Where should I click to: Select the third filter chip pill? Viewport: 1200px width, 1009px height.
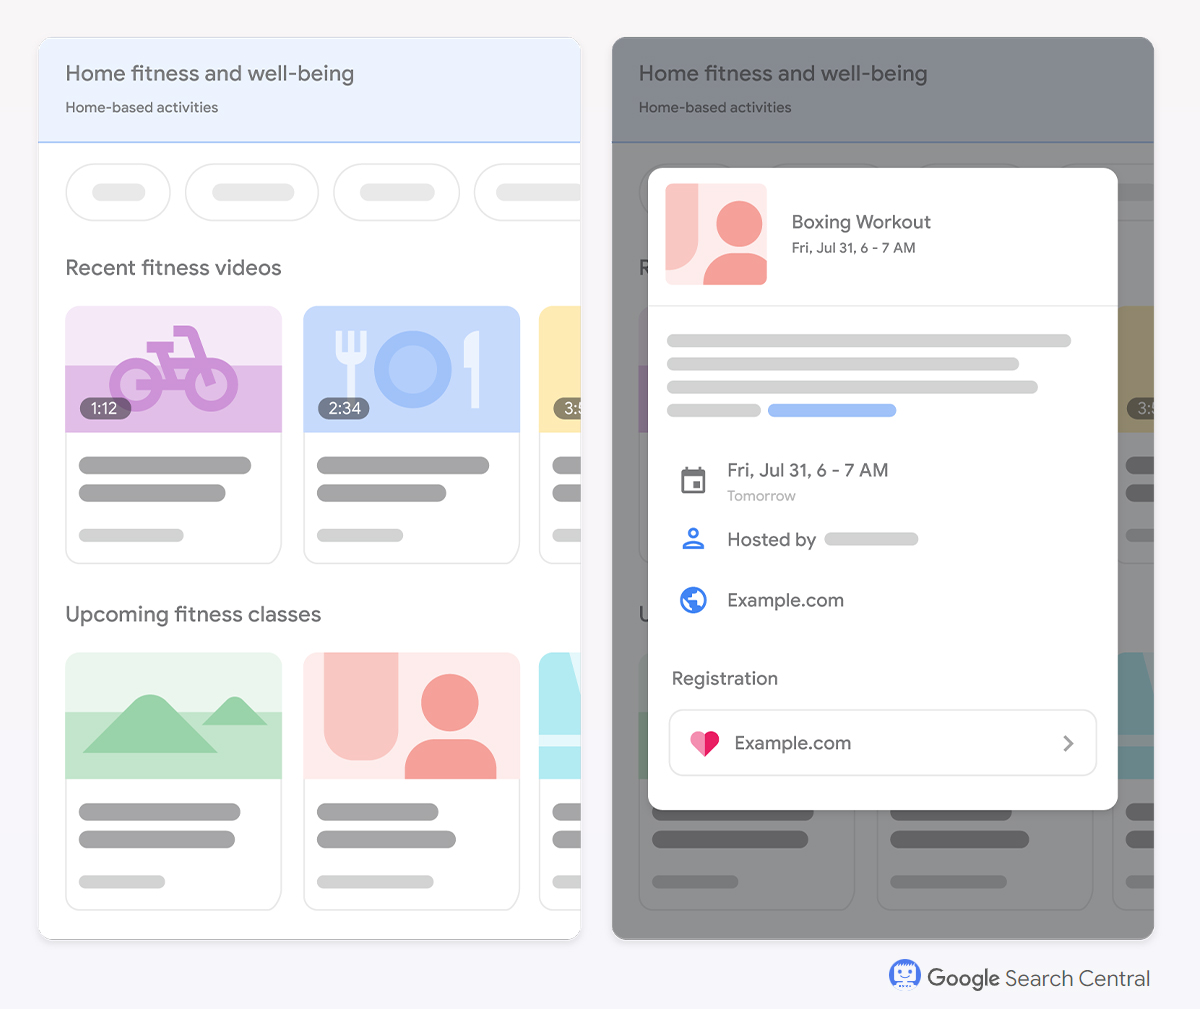click(396, 192)
